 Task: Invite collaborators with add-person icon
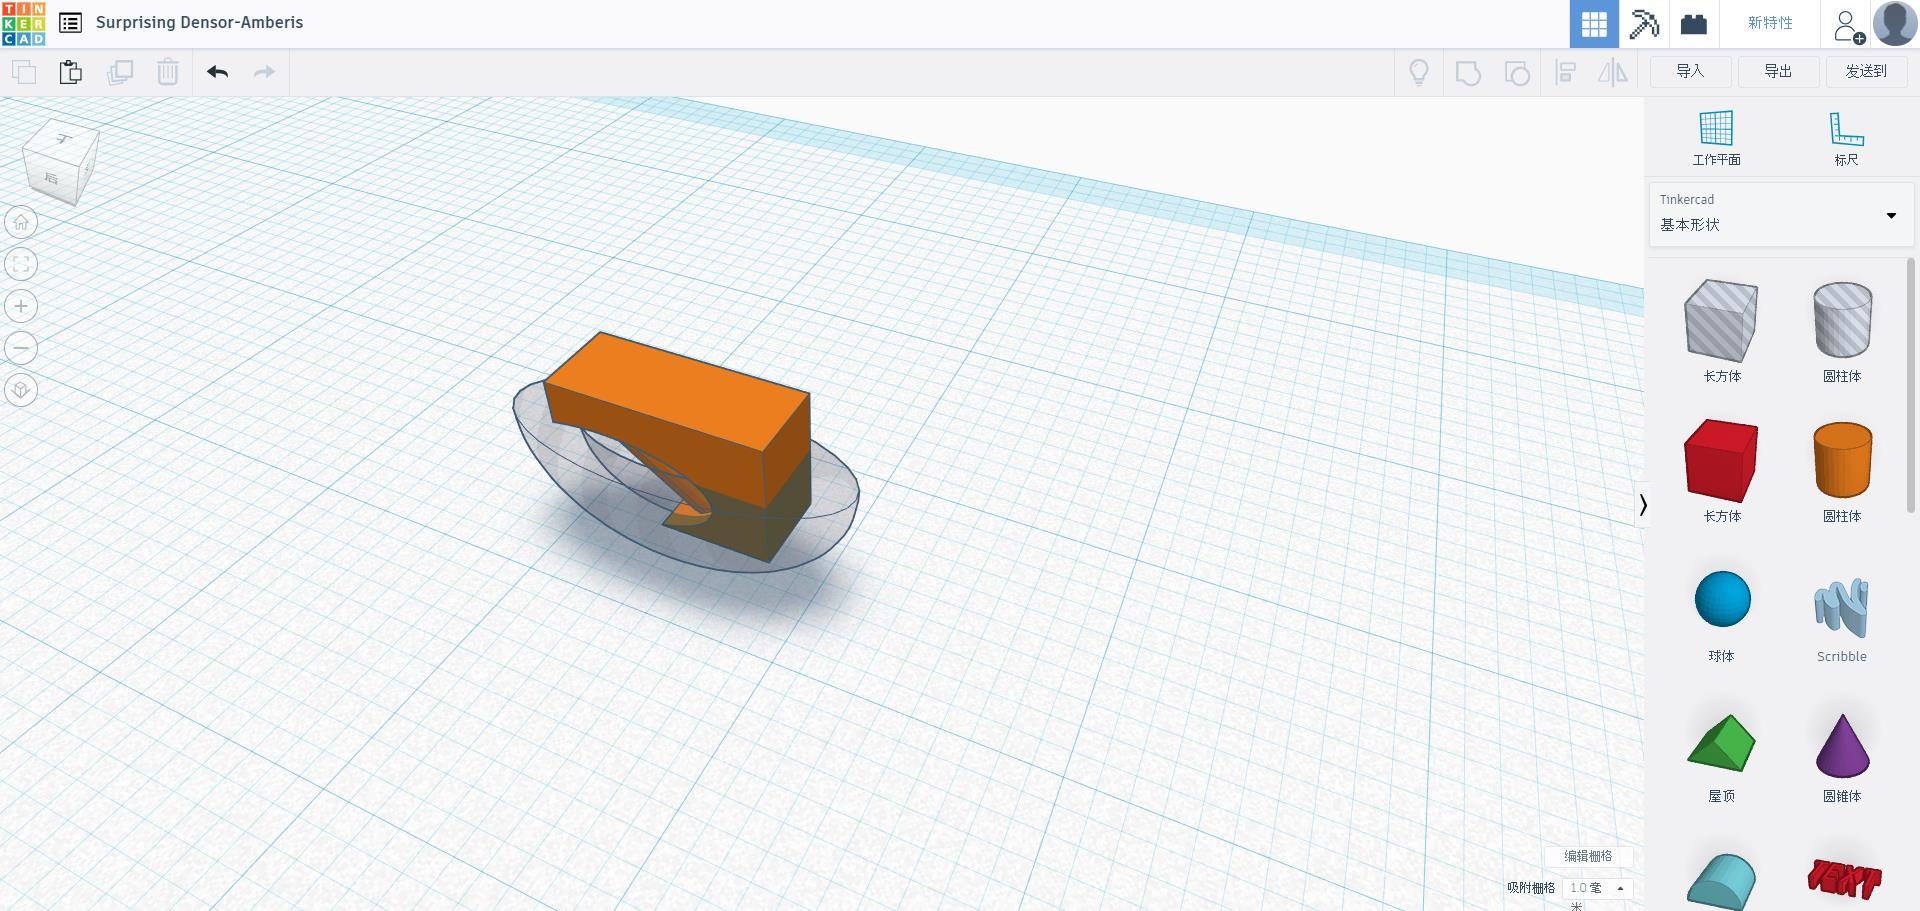1848,25
